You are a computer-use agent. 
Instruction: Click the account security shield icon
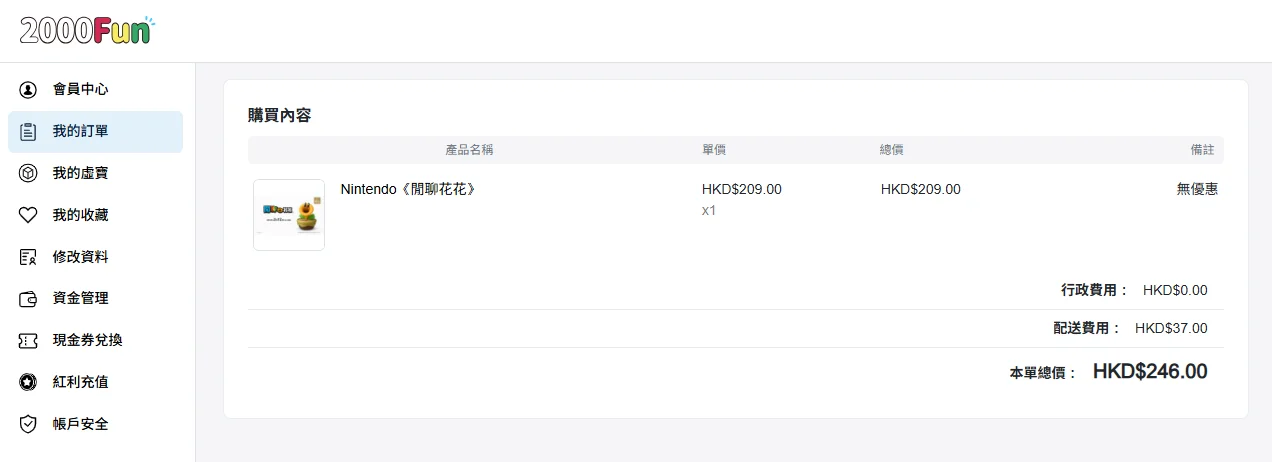(x=28, y=424)
